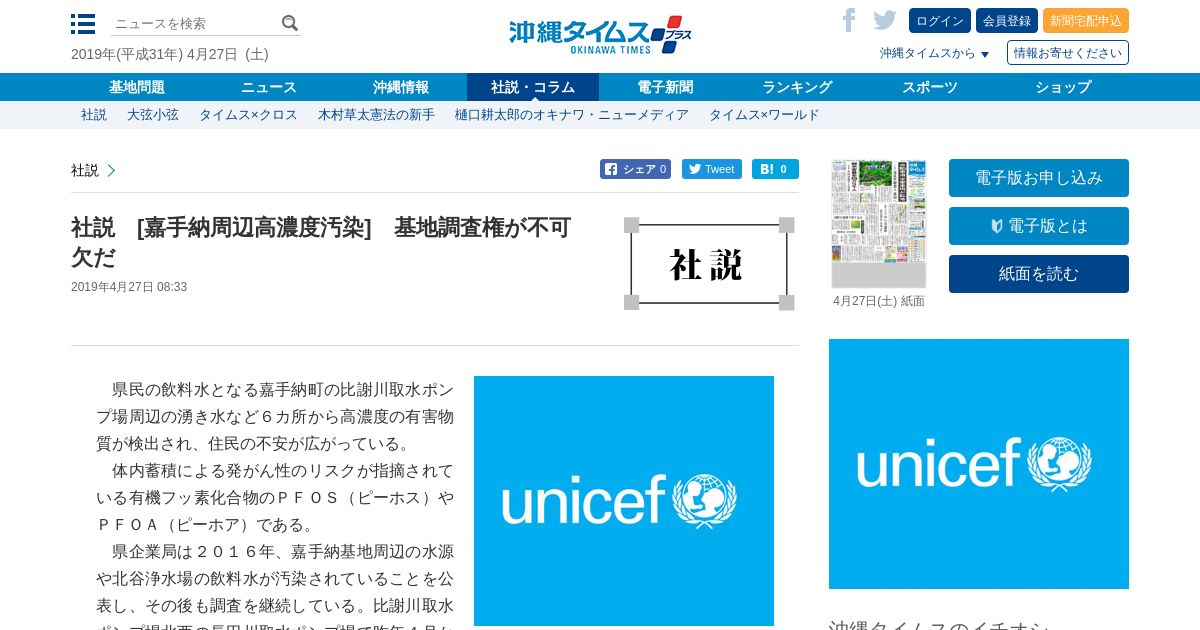Share article via Facebook シェア button
Screen dimensions: 1200x630
coord(635,169)
